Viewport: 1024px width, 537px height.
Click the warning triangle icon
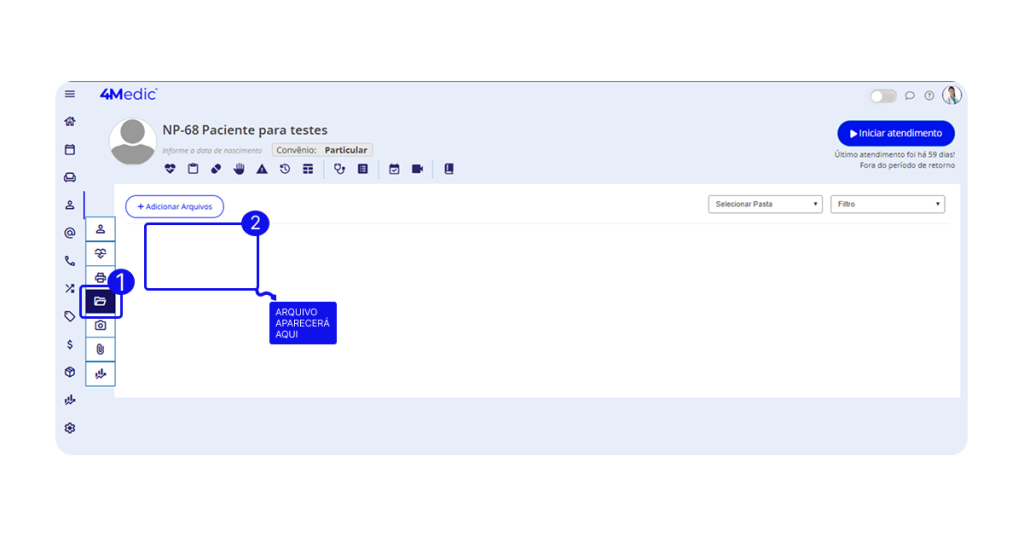262,169
